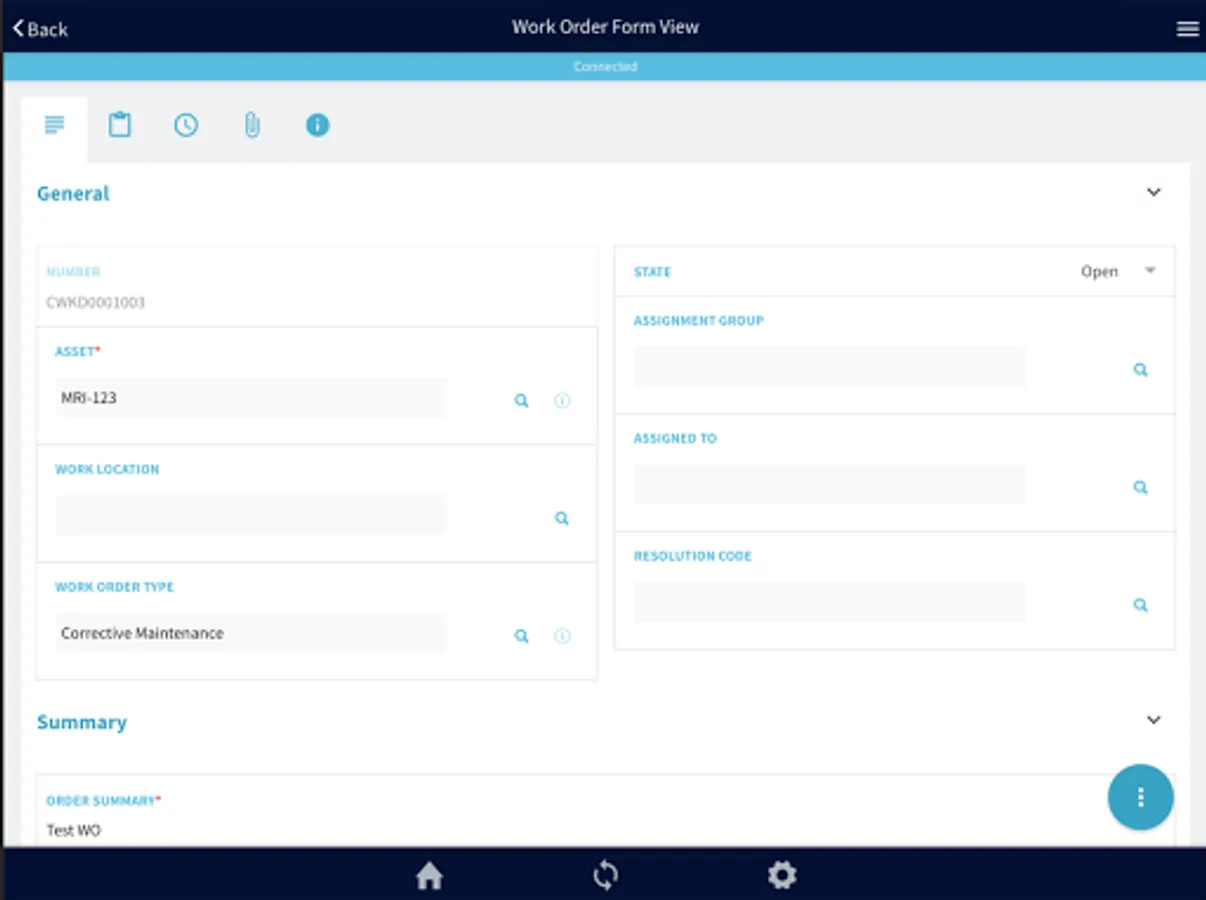Image resolution: width=1206 pixels, height=900 pixels.
Task: Open the floating more-actions button
Action: click(x=1140, y=797)
